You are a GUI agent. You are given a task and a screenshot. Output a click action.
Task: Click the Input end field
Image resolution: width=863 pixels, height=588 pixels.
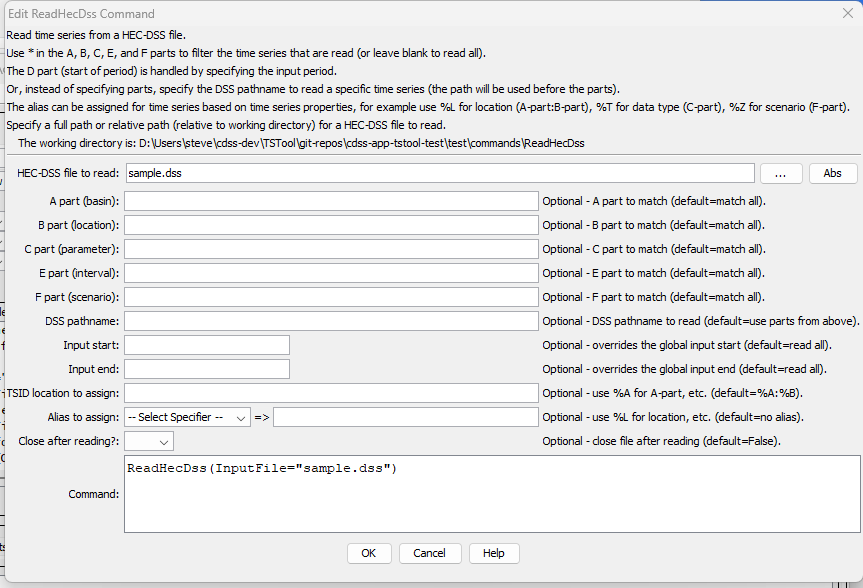pos(206,369)
